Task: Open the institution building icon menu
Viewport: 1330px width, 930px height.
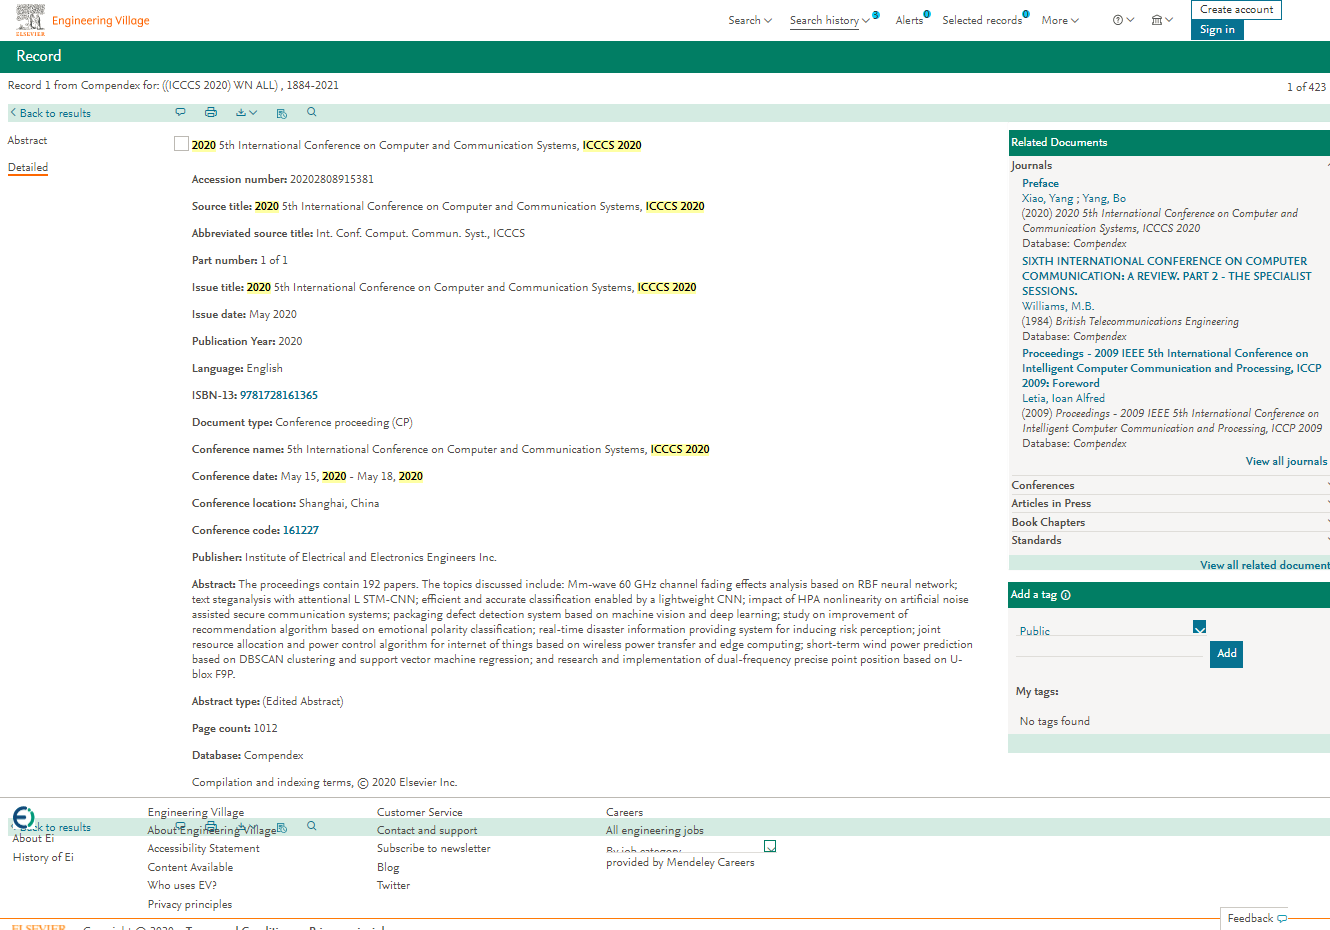Action: click(1162, 20)
